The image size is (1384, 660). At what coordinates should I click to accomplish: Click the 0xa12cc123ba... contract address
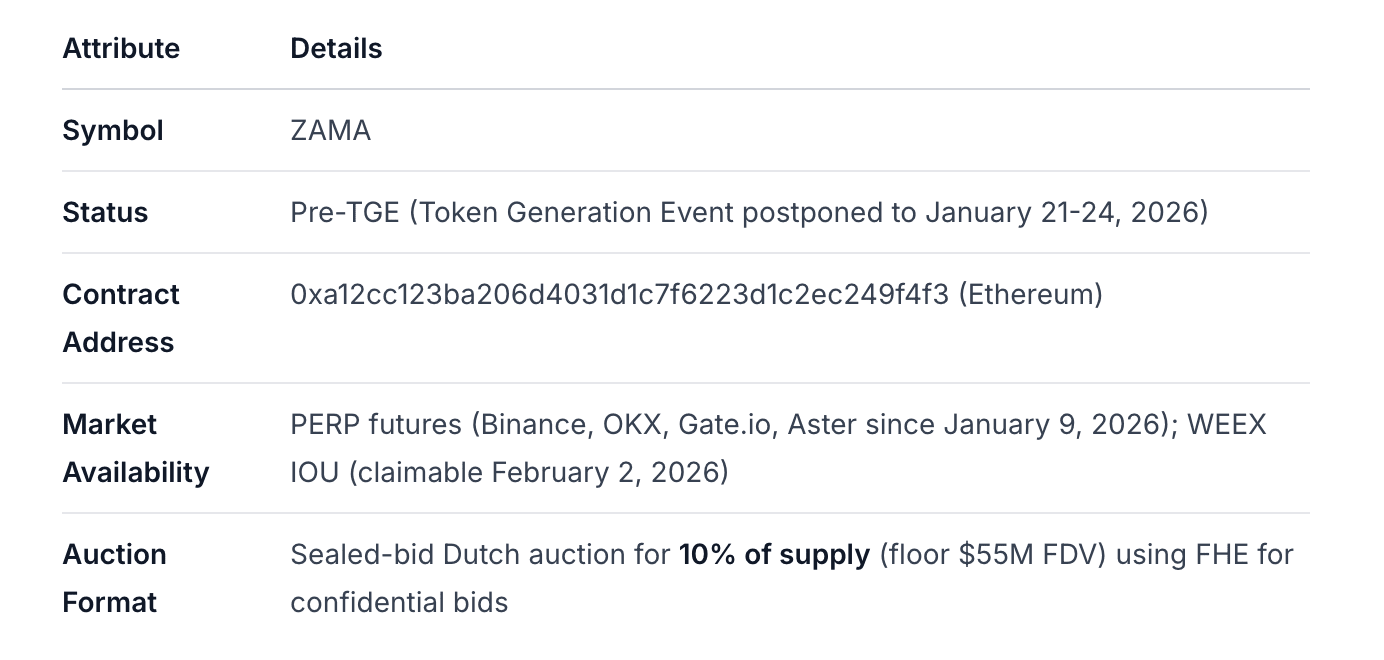point(619,294)
